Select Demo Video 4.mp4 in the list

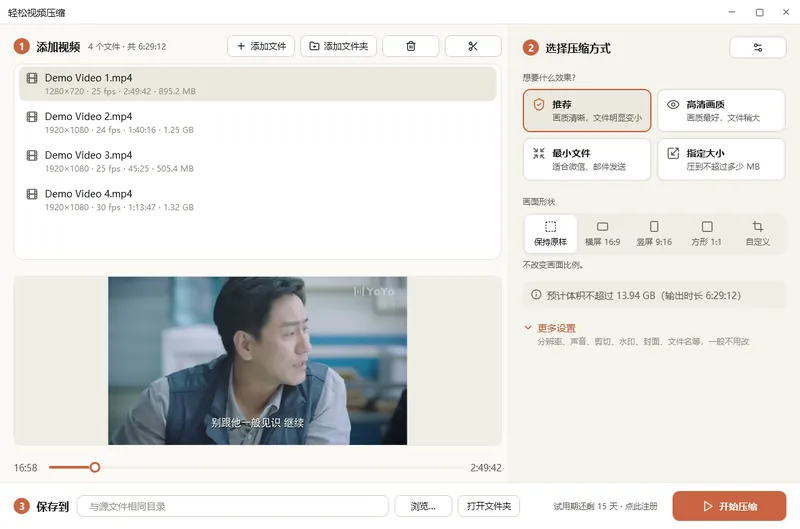point(258,200)
